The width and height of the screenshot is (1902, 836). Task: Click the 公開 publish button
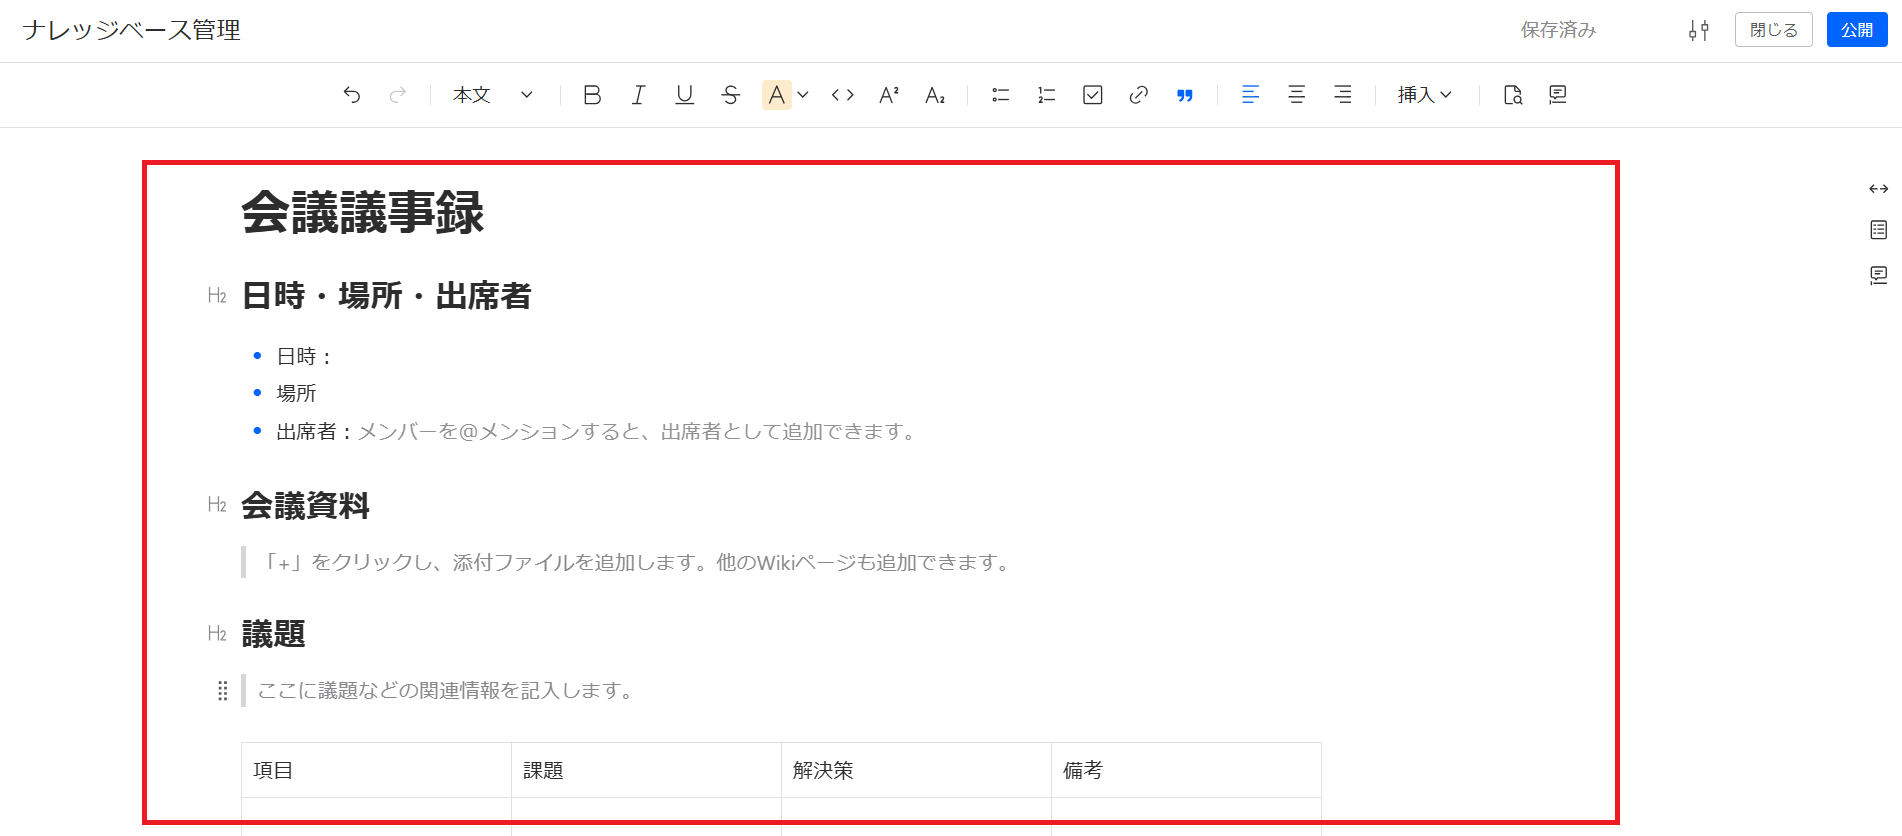point(1857,30)
